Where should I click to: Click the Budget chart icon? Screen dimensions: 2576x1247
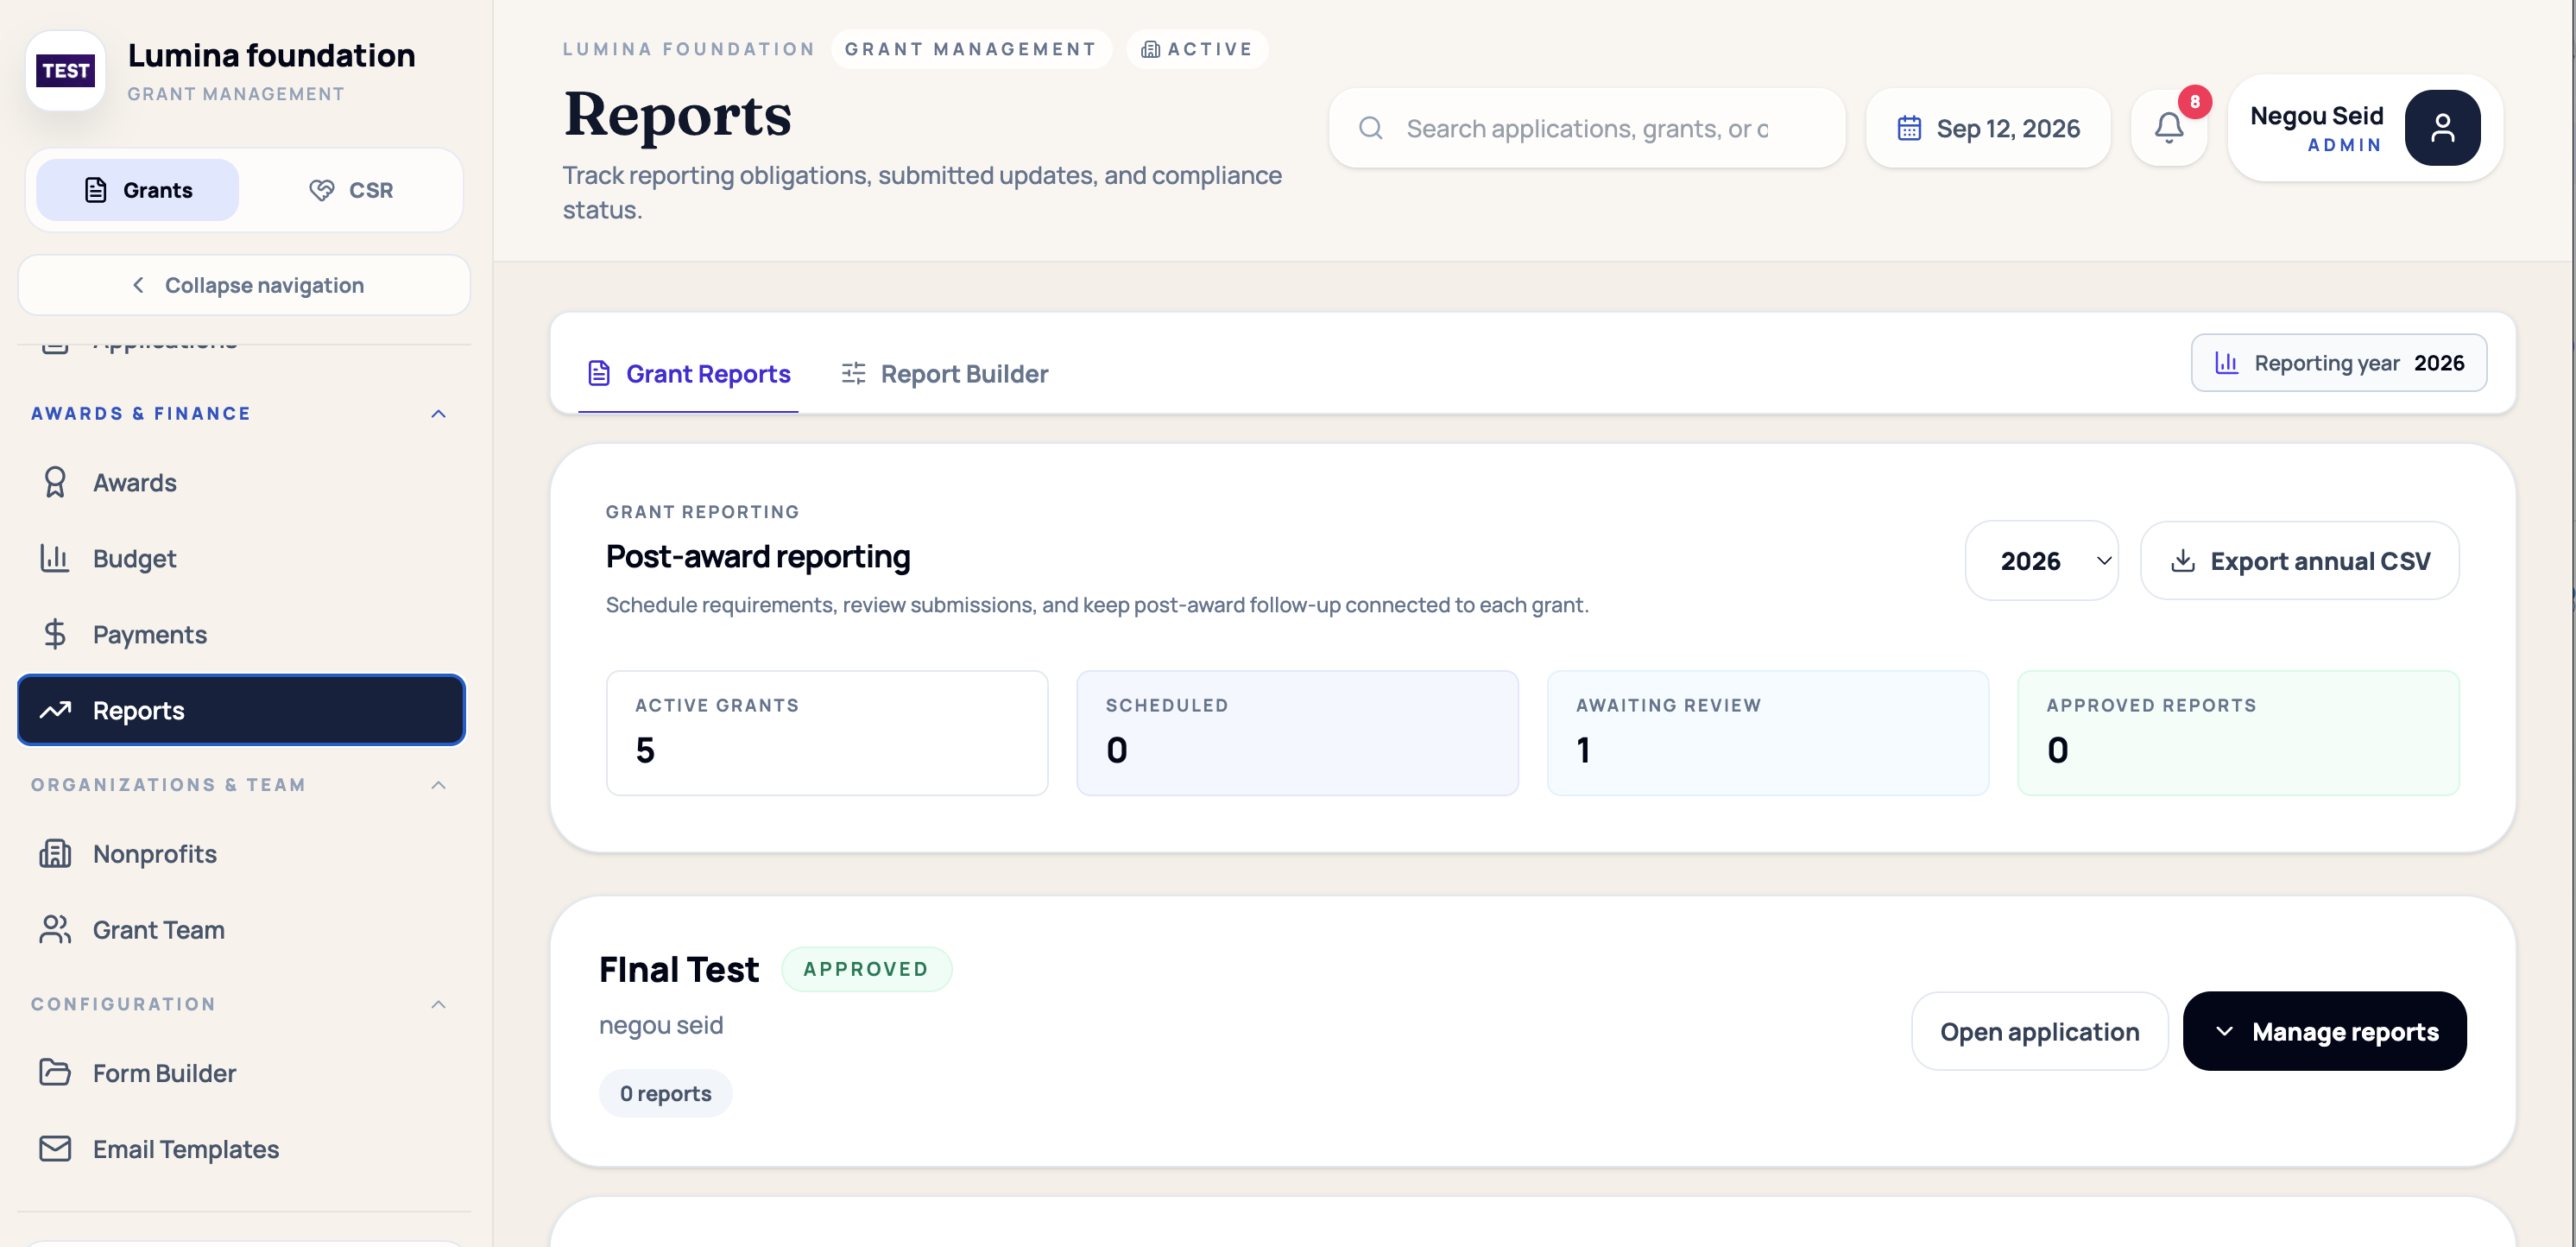pos(55,558)
